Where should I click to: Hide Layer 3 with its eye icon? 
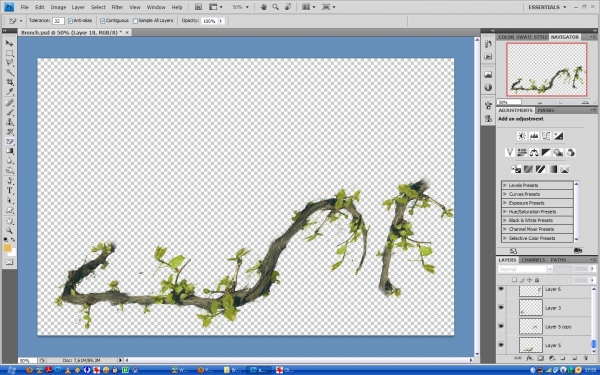501,308
